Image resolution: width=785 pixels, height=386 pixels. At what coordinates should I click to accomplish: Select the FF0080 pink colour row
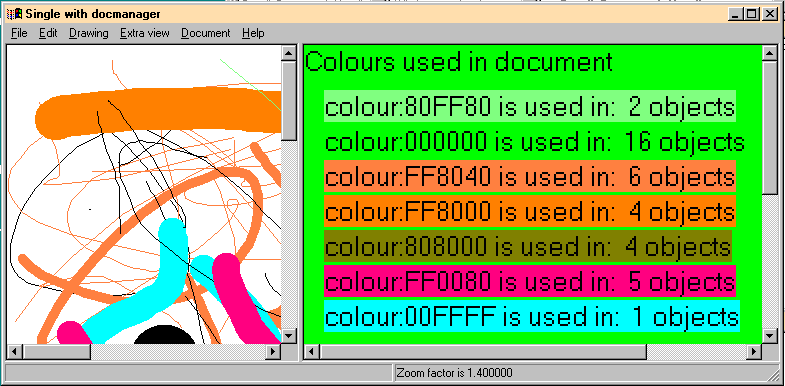(x=530, y=281)
